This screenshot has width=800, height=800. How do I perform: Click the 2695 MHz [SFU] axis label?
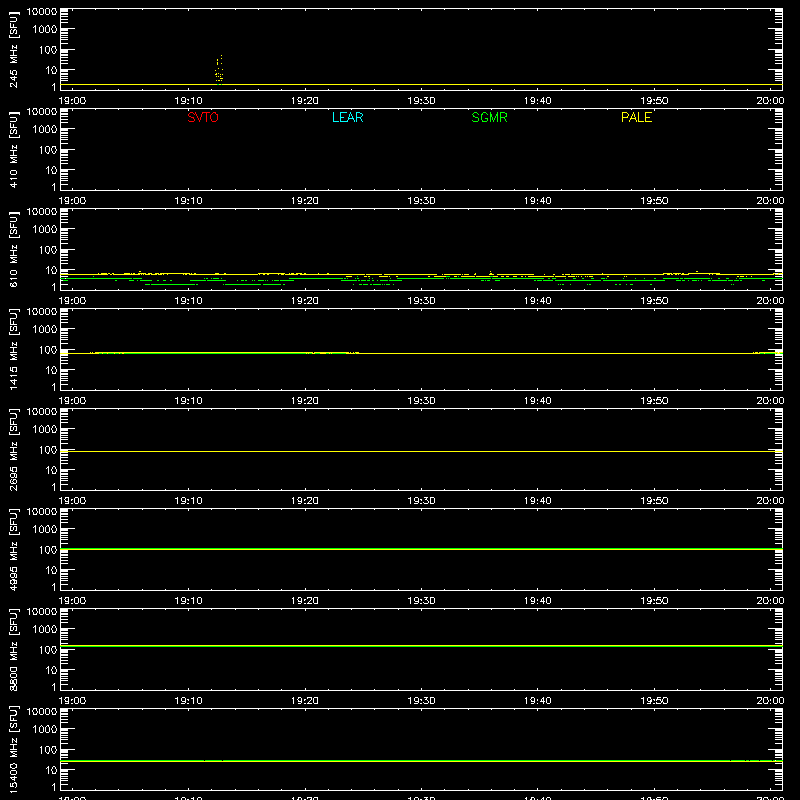(14, 449)
